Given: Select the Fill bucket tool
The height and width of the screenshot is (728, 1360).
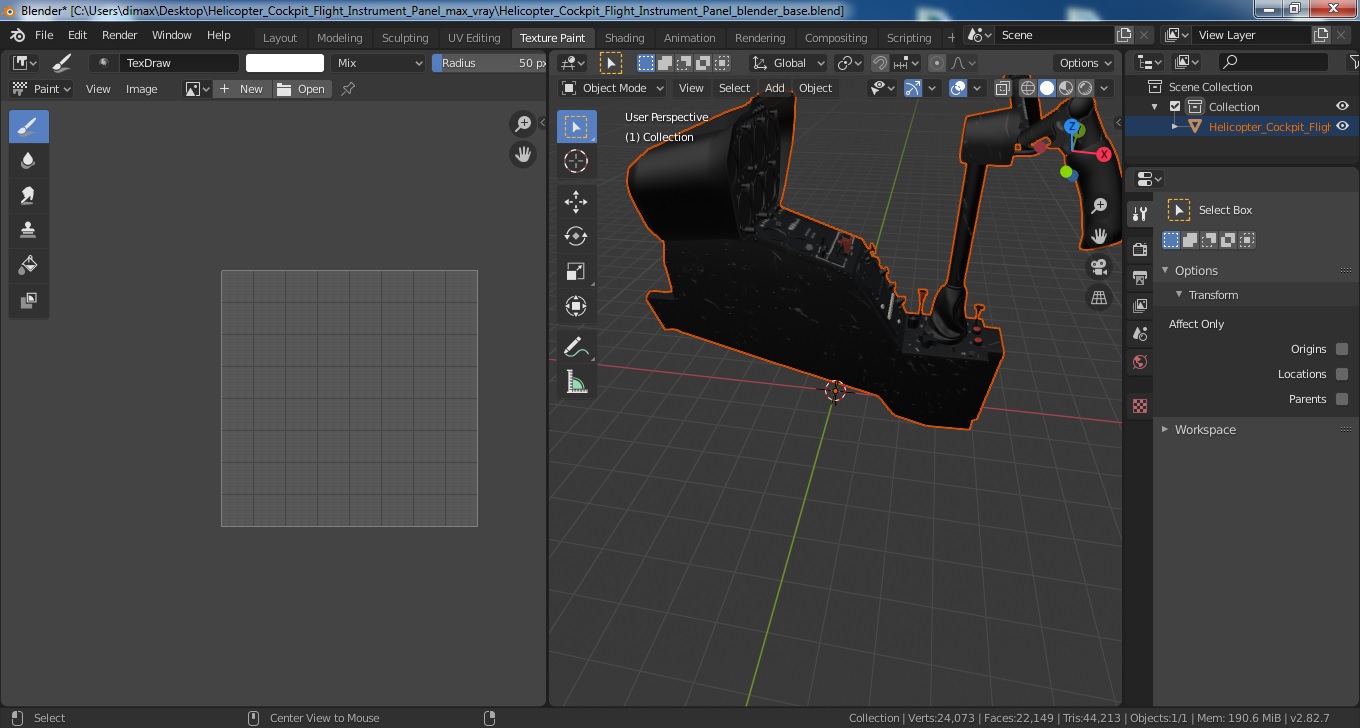Looking at the screenshot, I should (x=29, y=266).
